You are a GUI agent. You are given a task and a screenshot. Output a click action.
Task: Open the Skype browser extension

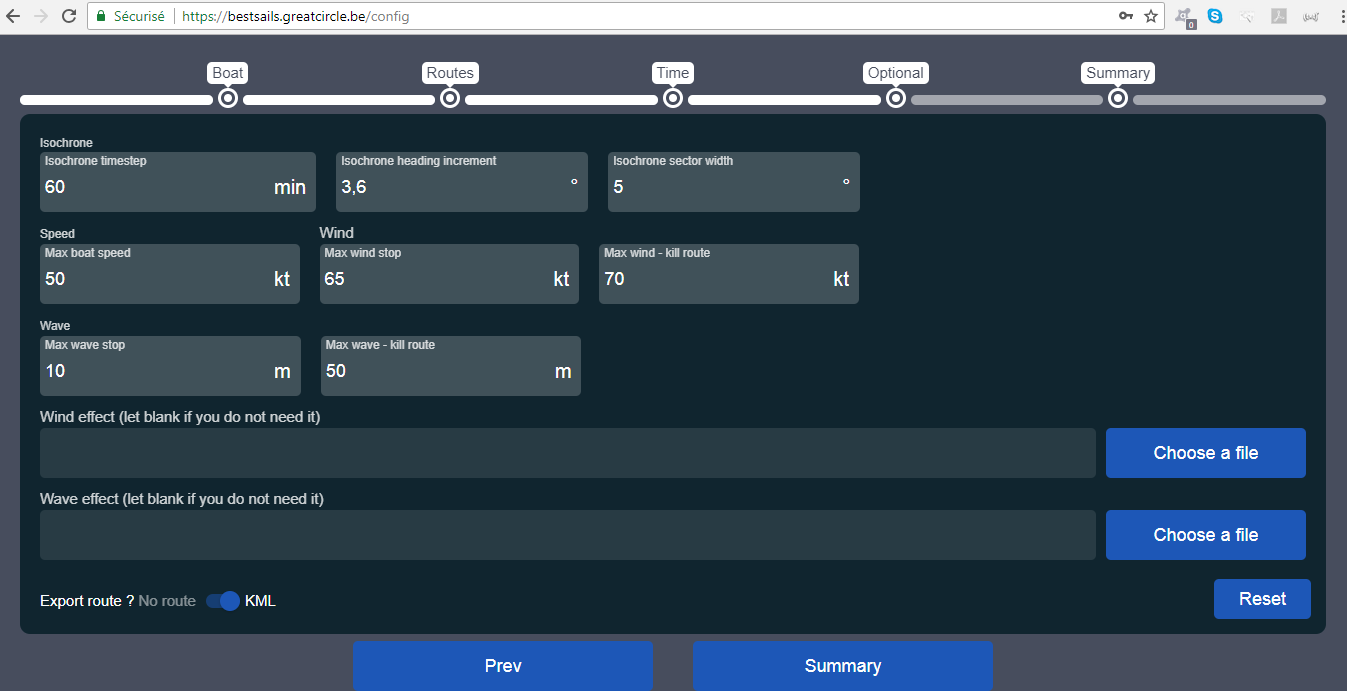[1215, 16]
